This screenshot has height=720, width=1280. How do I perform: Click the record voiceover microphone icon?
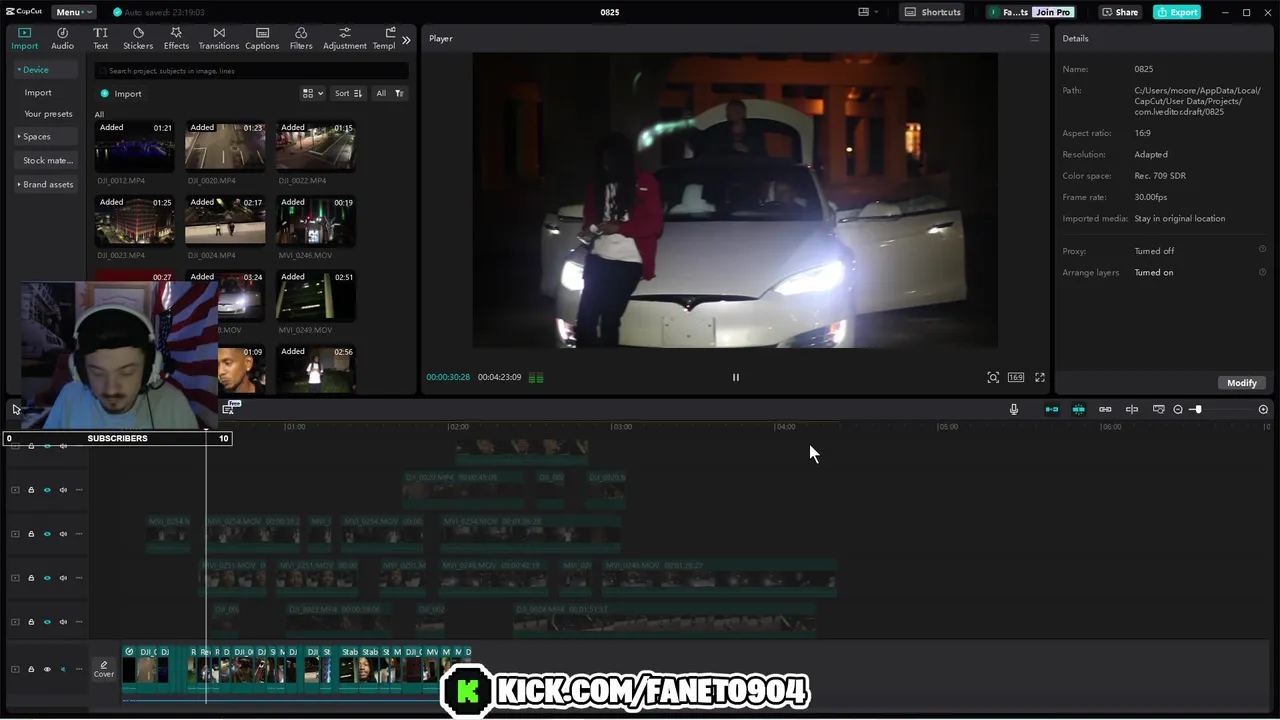(x=1014, y=409)
